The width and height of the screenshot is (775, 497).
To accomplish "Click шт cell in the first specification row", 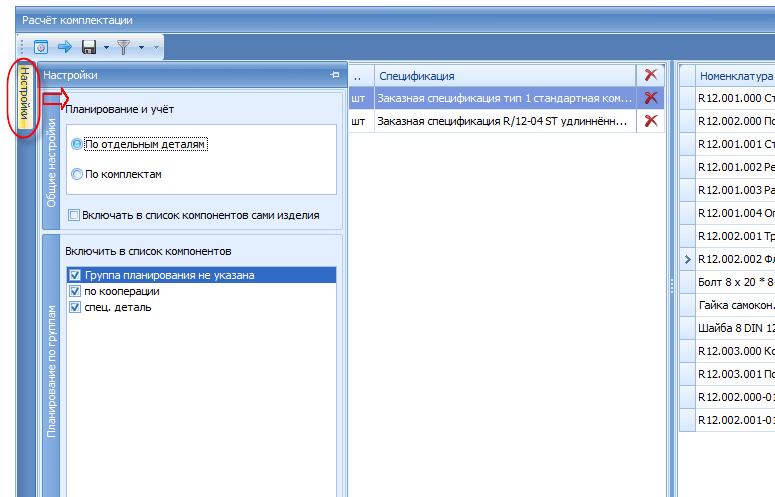I will pyautogui.click(x=361, y=98).
